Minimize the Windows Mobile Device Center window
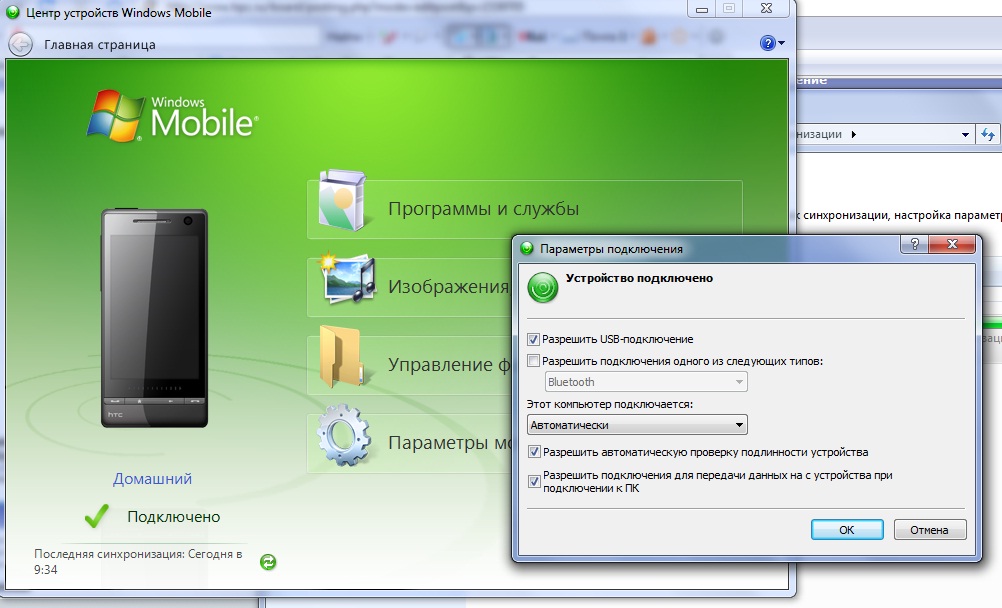Image resolution: width=1002 pixels, height=608 pixels. [702, 9]
